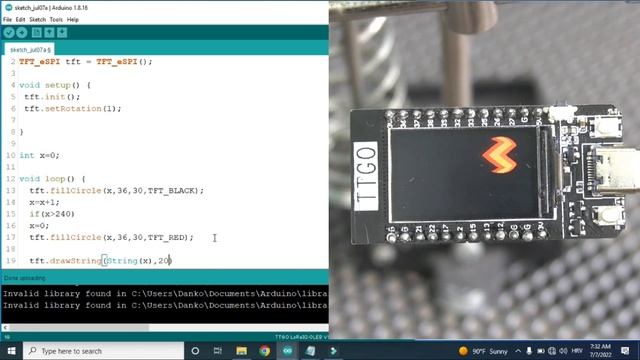The height and width of the screenshot is (360, 640).
Task: Open the Edit menu
Action: tap(20, 20)
